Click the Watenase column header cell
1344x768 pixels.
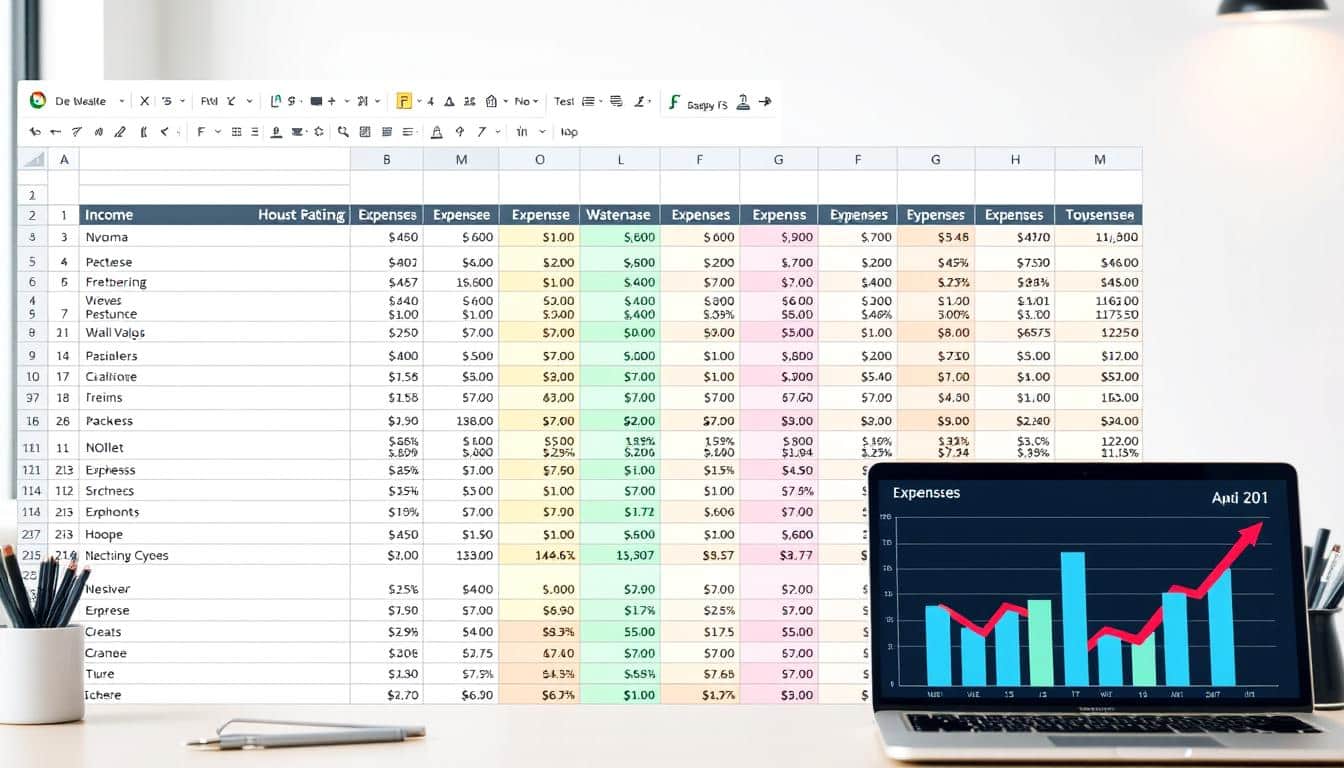[x=618, y=215]
